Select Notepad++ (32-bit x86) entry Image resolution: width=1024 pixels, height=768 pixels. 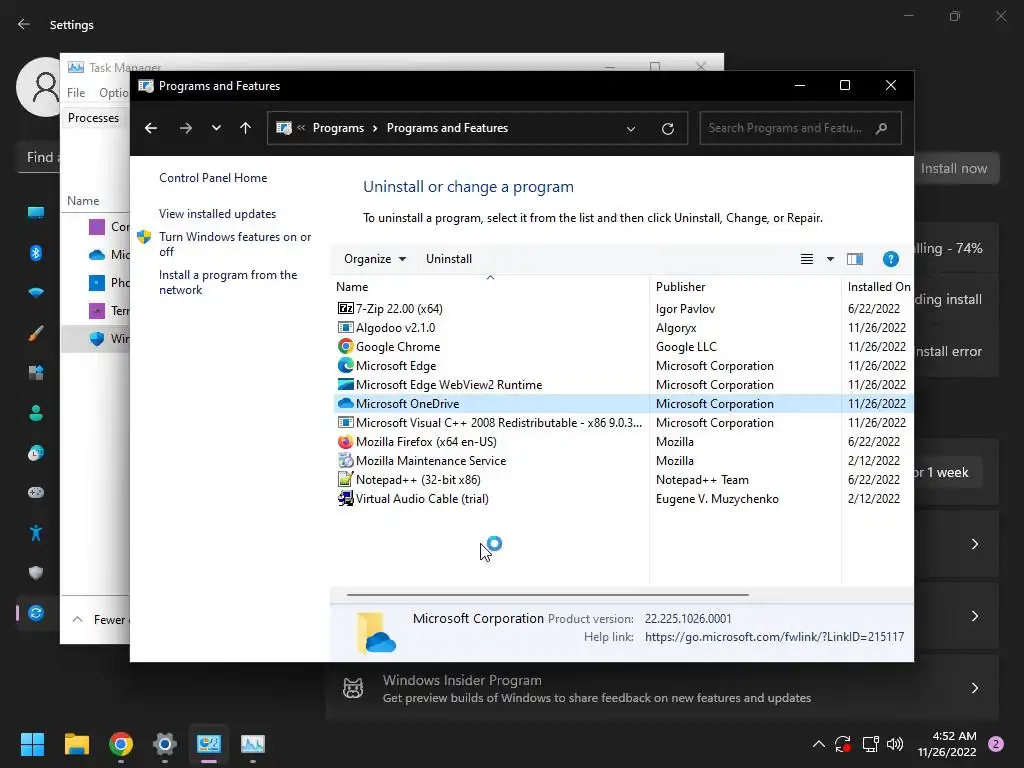pos(418,480)
